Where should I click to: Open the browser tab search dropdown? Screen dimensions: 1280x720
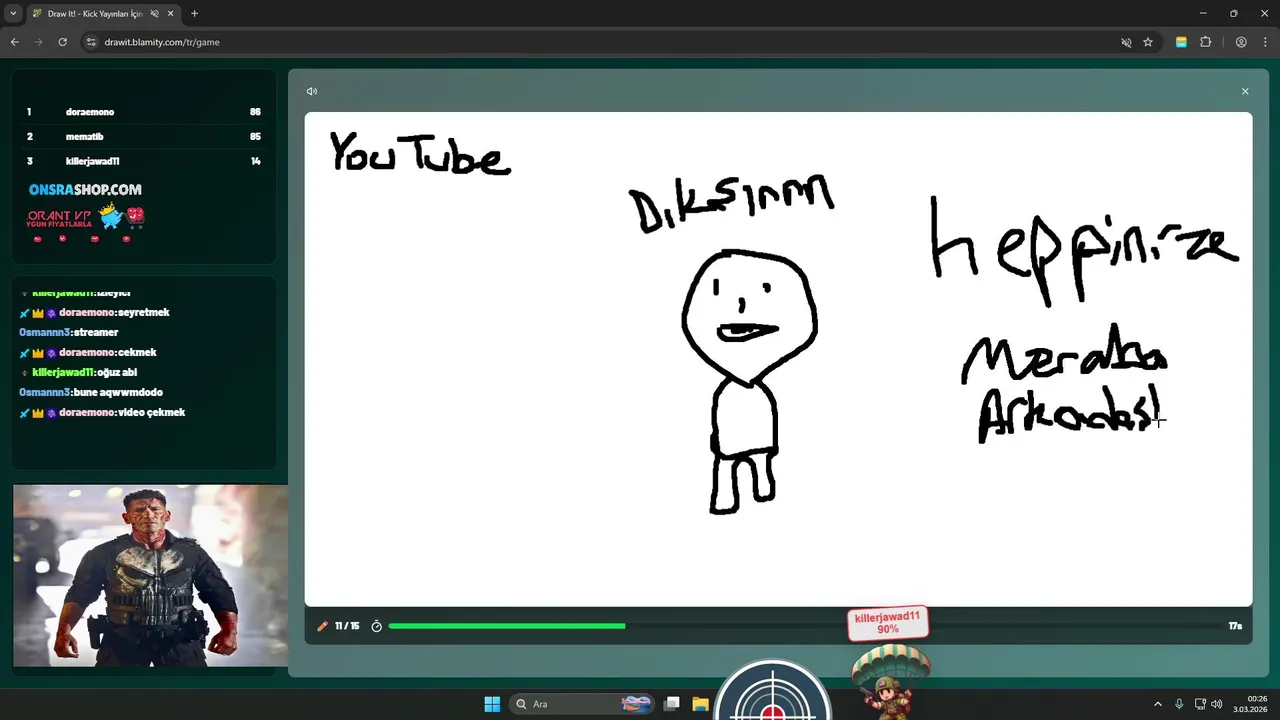[13, 13]
